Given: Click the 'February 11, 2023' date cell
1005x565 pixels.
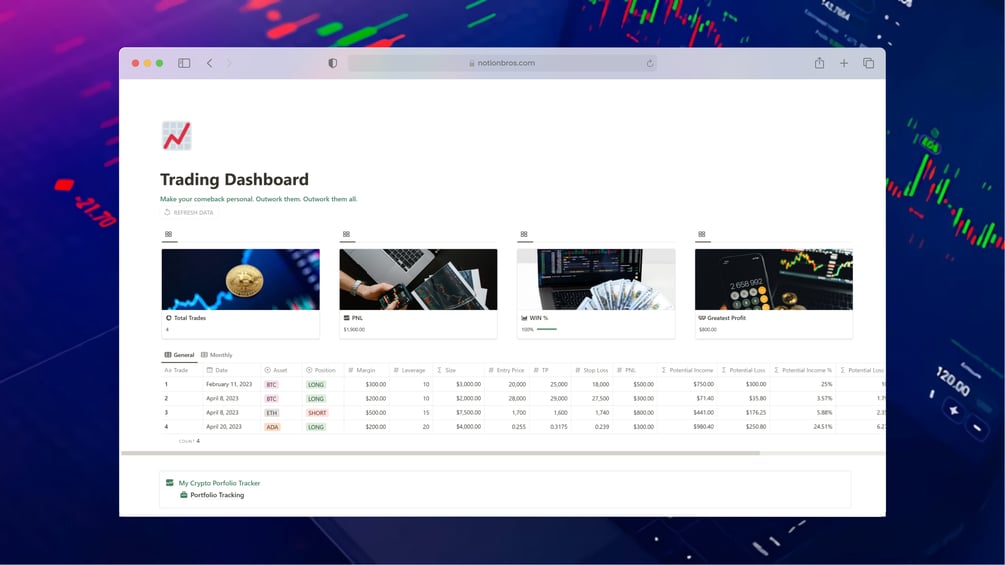Looking at the screenshot, I should coord(229,384).
